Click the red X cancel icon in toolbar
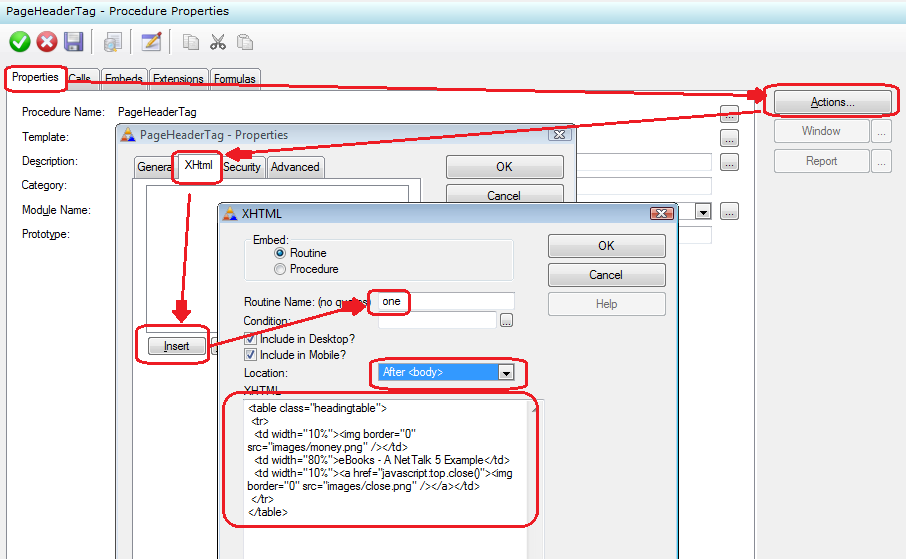The image size is (906, 559). coord(46,42)
